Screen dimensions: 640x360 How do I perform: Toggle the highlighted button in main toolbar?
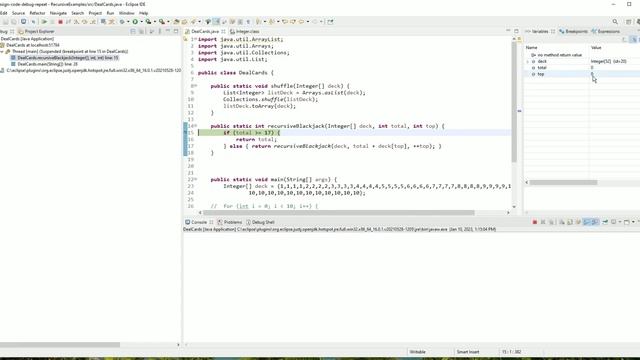point(216,22)
